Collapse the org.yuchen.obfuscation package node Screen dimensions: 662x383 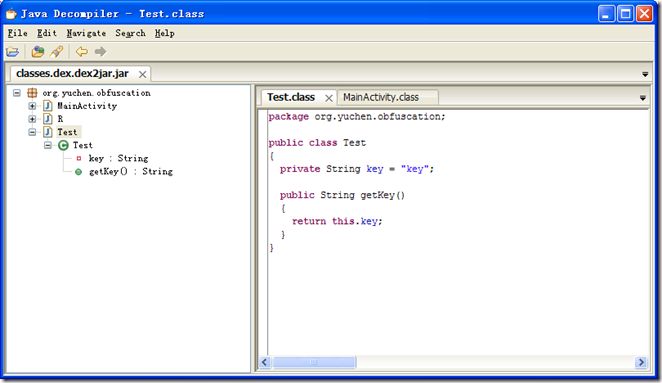16,93
